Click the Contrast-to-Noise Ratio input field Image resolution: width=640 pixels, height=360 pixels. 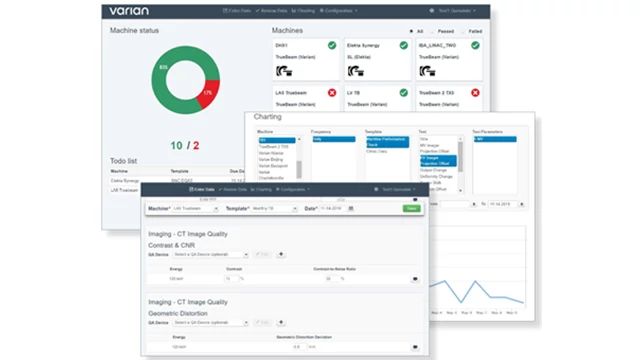point(332,279)
